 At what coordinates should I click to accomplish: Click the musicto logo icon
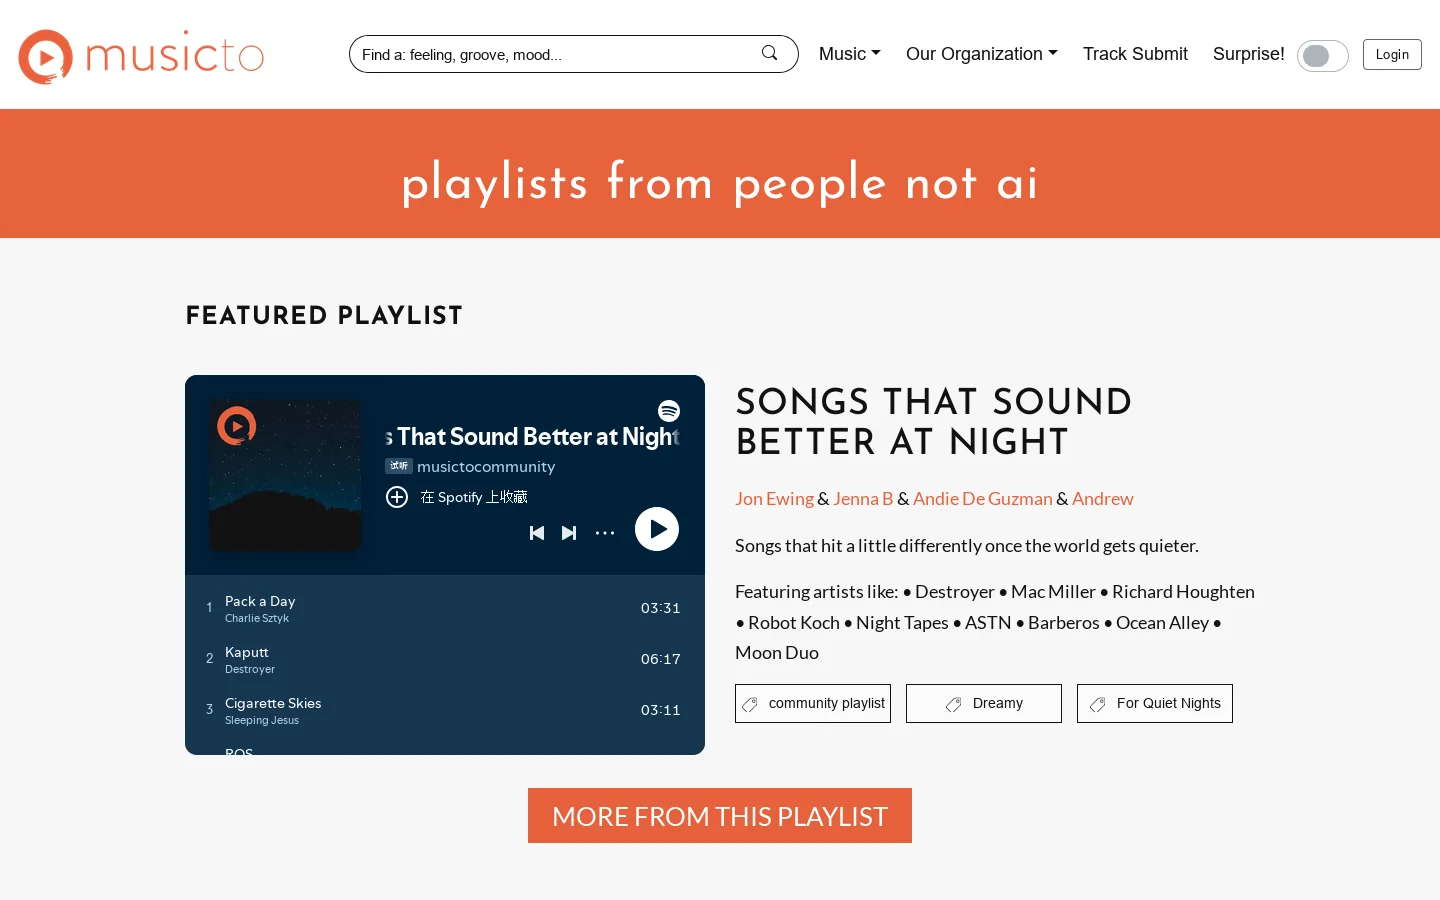(x=46, y=57)
